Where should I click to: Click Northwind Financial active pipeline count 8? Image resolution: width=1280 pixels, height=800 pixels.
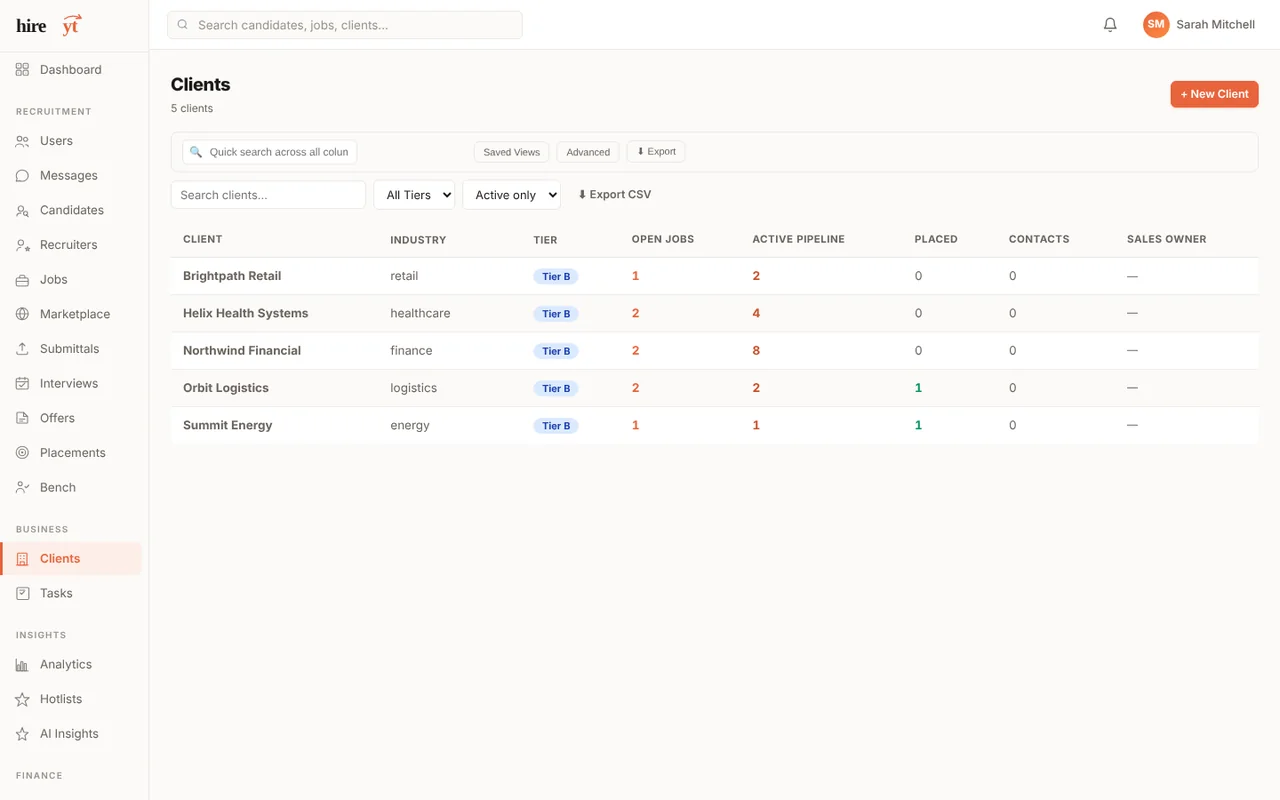(756, 351)
